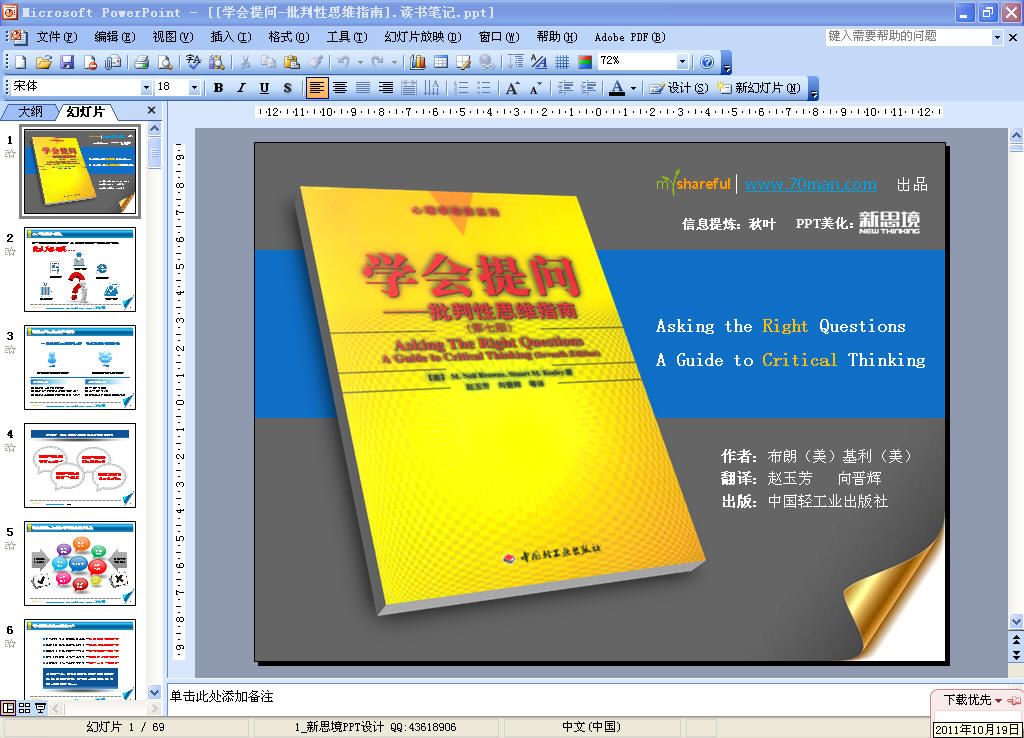The image size is (1024, 738).
Task: Go to next slide double-arrow button
Action: point(1016,654)
